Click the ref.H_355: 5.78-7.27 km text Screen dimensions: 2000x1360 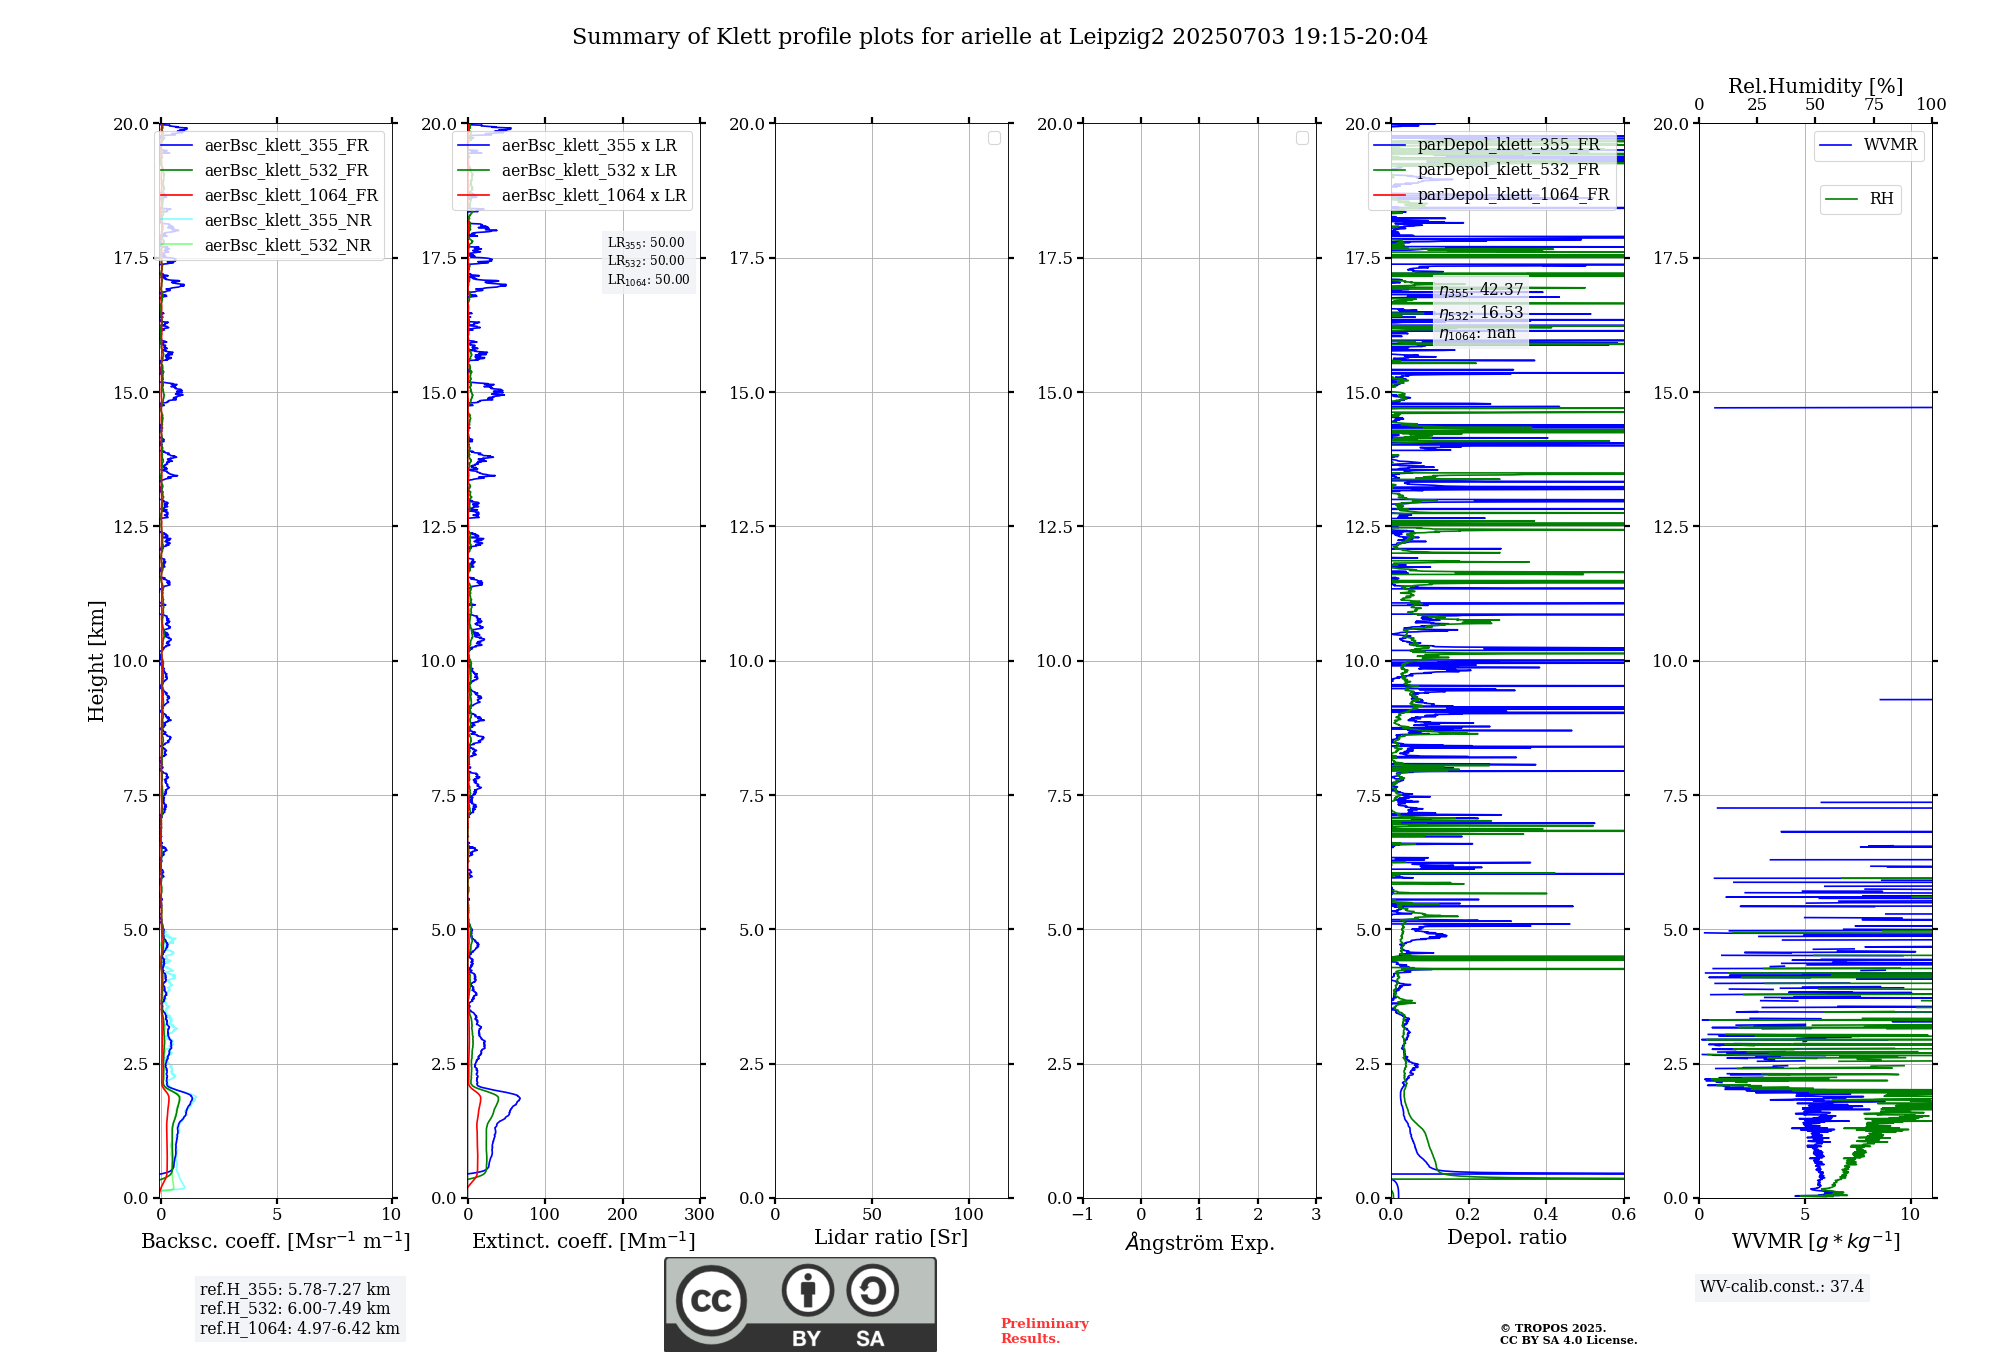click(295, 1290)
